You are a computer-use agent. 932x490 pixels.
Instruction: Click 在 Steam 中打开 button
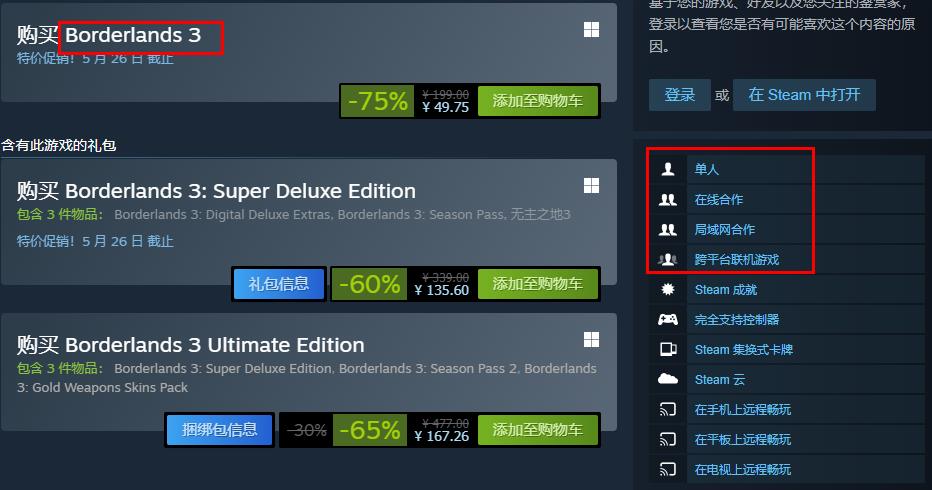804,95
